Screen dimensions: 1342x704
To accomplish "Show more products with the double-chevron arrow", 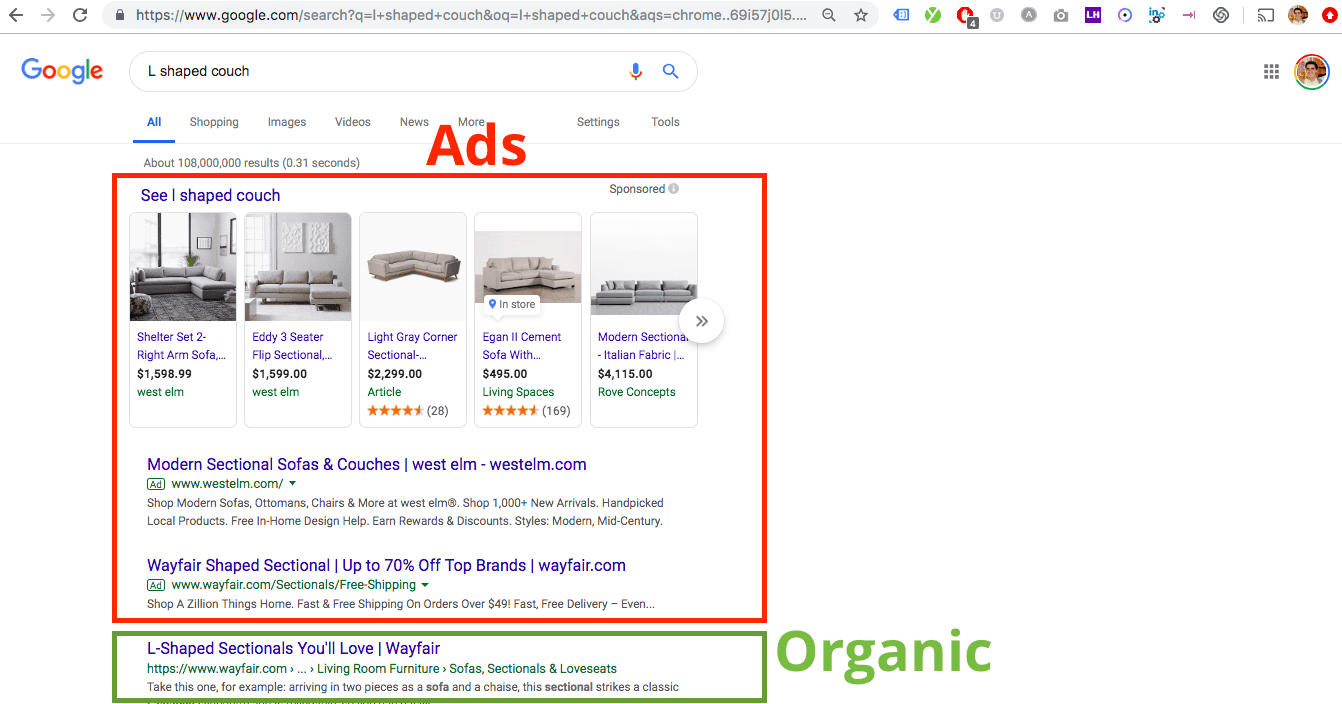I will pyautogui.click(x=702, y=321).
